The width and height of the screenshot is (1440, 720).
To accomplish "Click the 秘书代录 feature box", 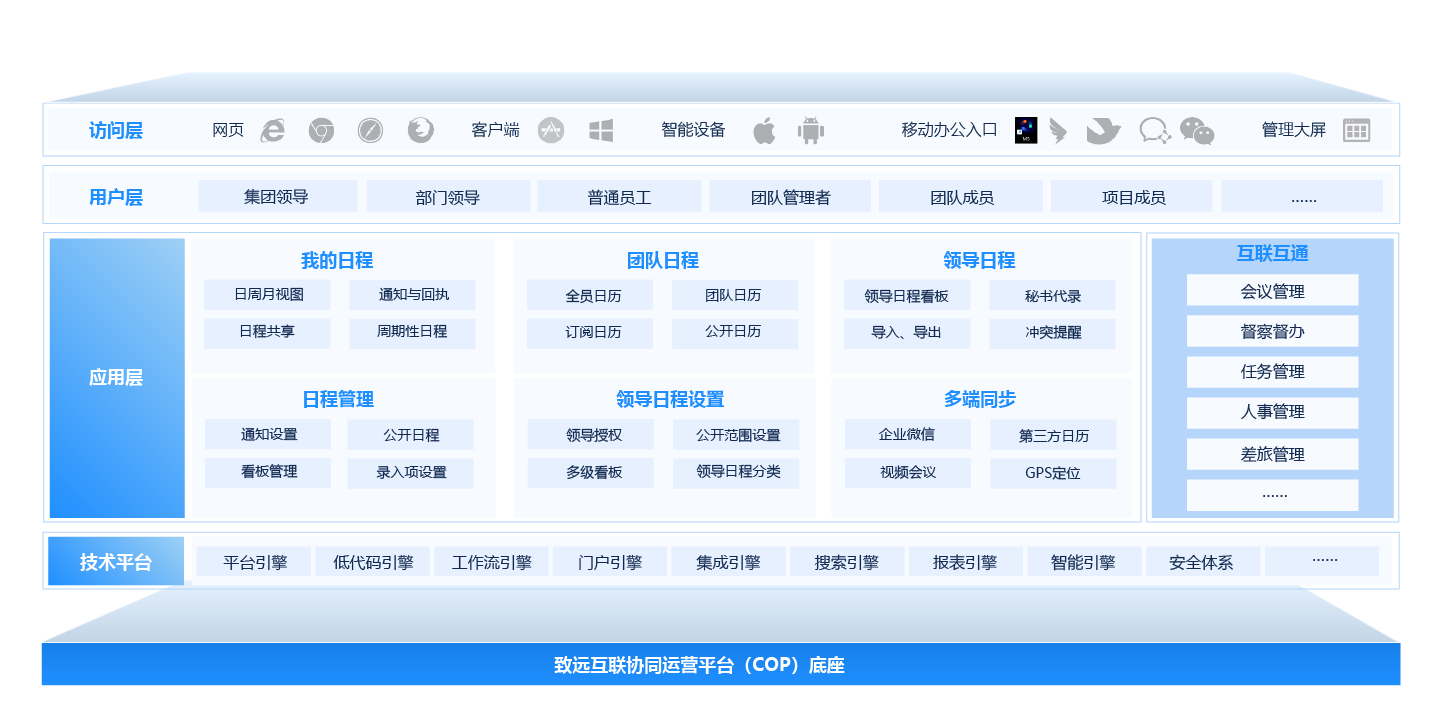I will (1052, 295).
